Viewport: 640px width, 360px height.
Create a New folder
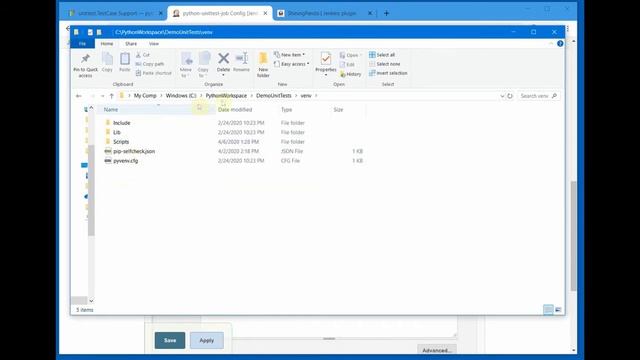click(263, 65)
